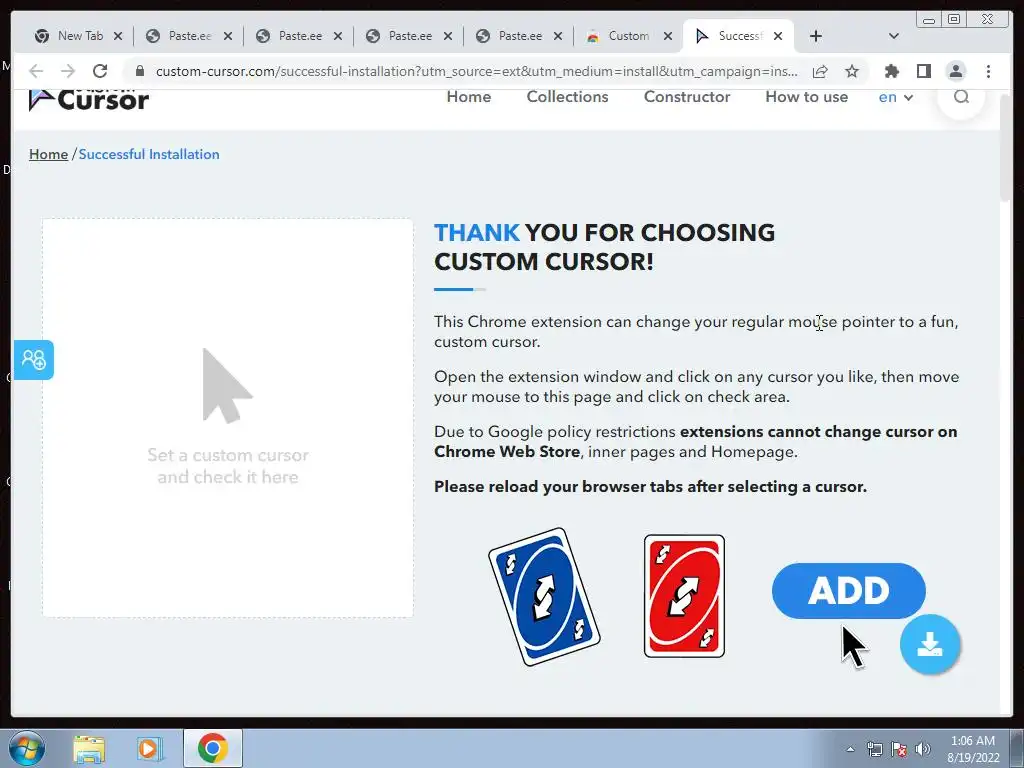Click the volume speaker tray icon
The height and width of the screenshot is (768, 1024).
tap(923, 749)
